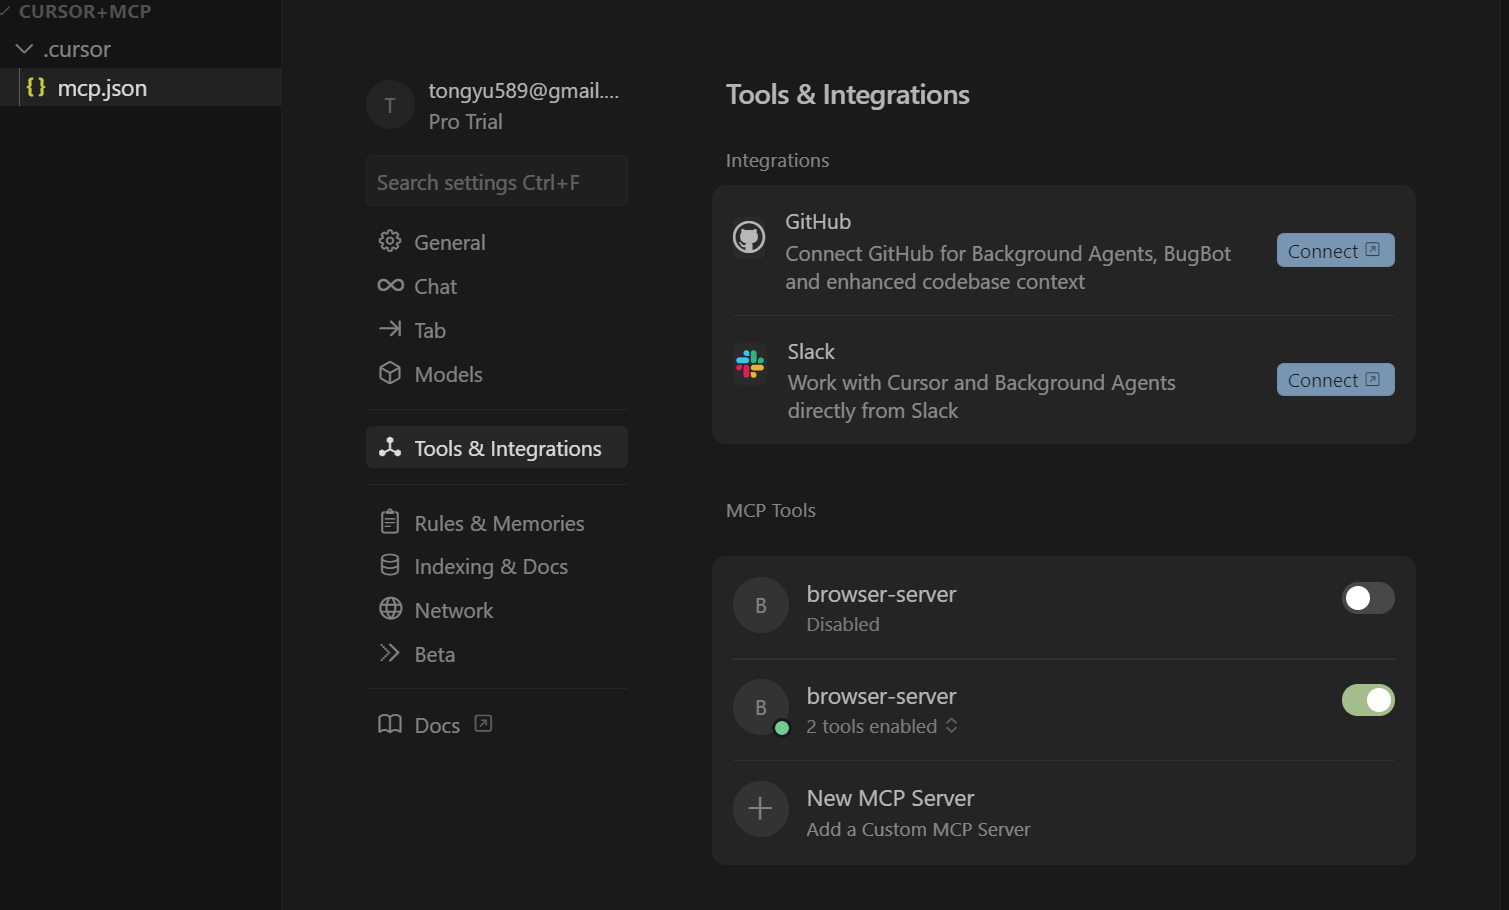Click the Slack logo icon

(750, 363)
